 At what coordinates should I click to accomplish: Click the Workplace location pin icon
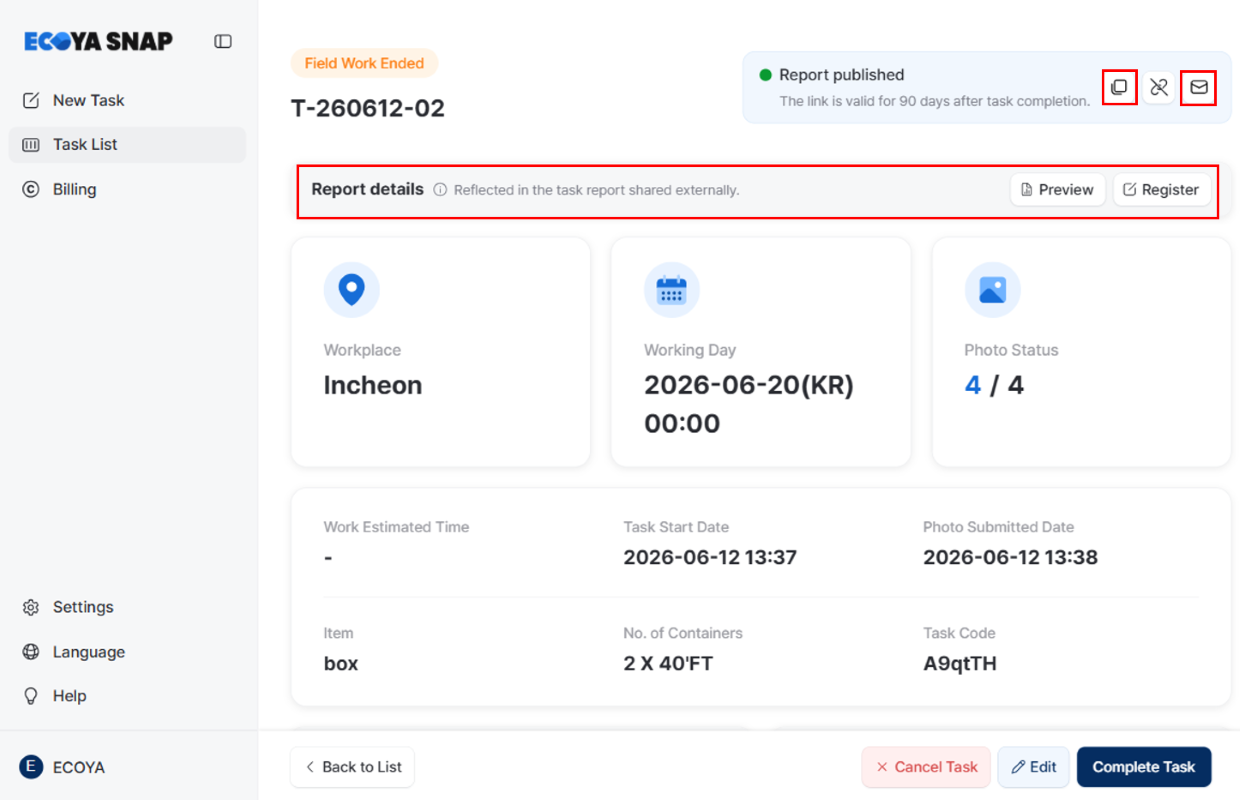[x=351, y=290]
